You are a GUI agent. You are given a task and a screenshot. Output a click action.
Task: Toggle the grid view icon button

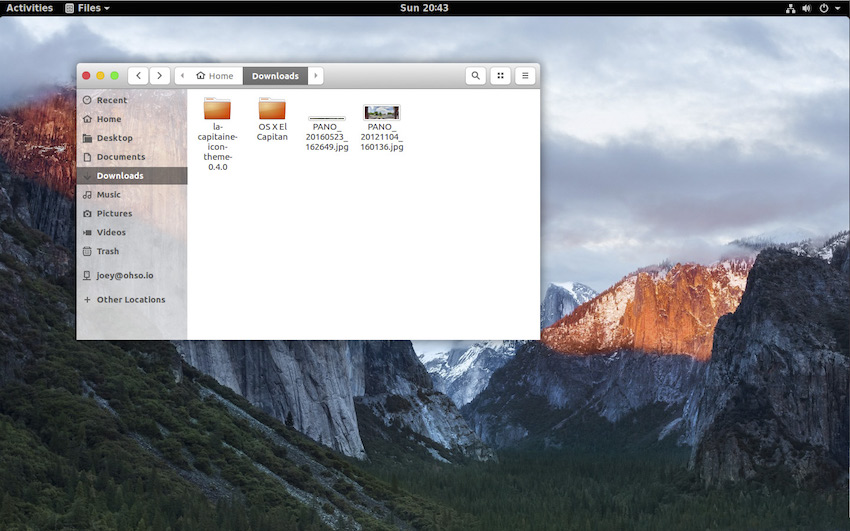[x=500, y=76]
